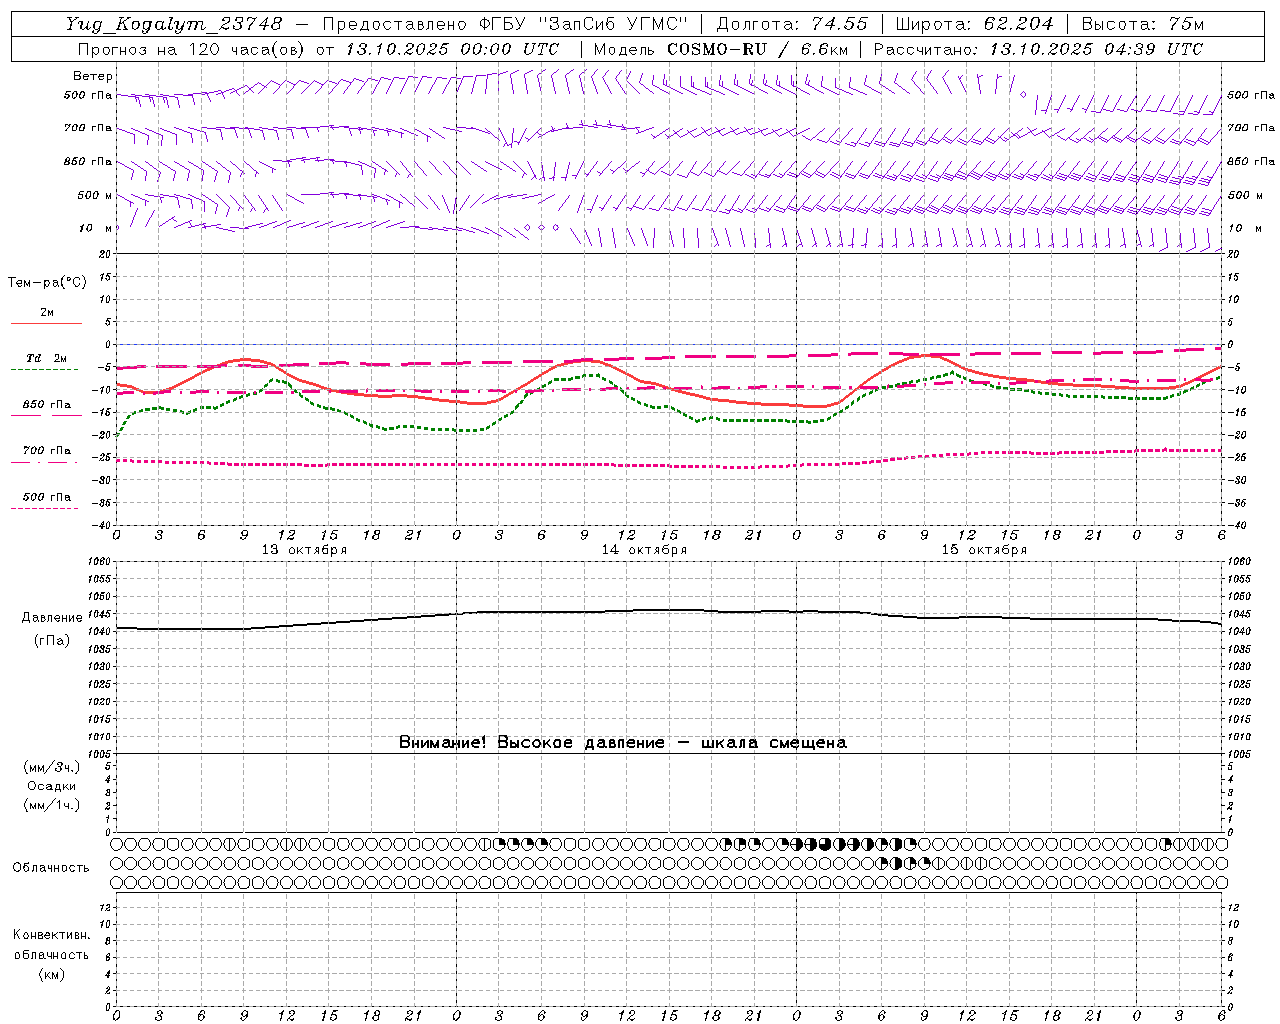
Task: Click the date label 15 октября
Action: pyautogui.click(x=984, y=549)
